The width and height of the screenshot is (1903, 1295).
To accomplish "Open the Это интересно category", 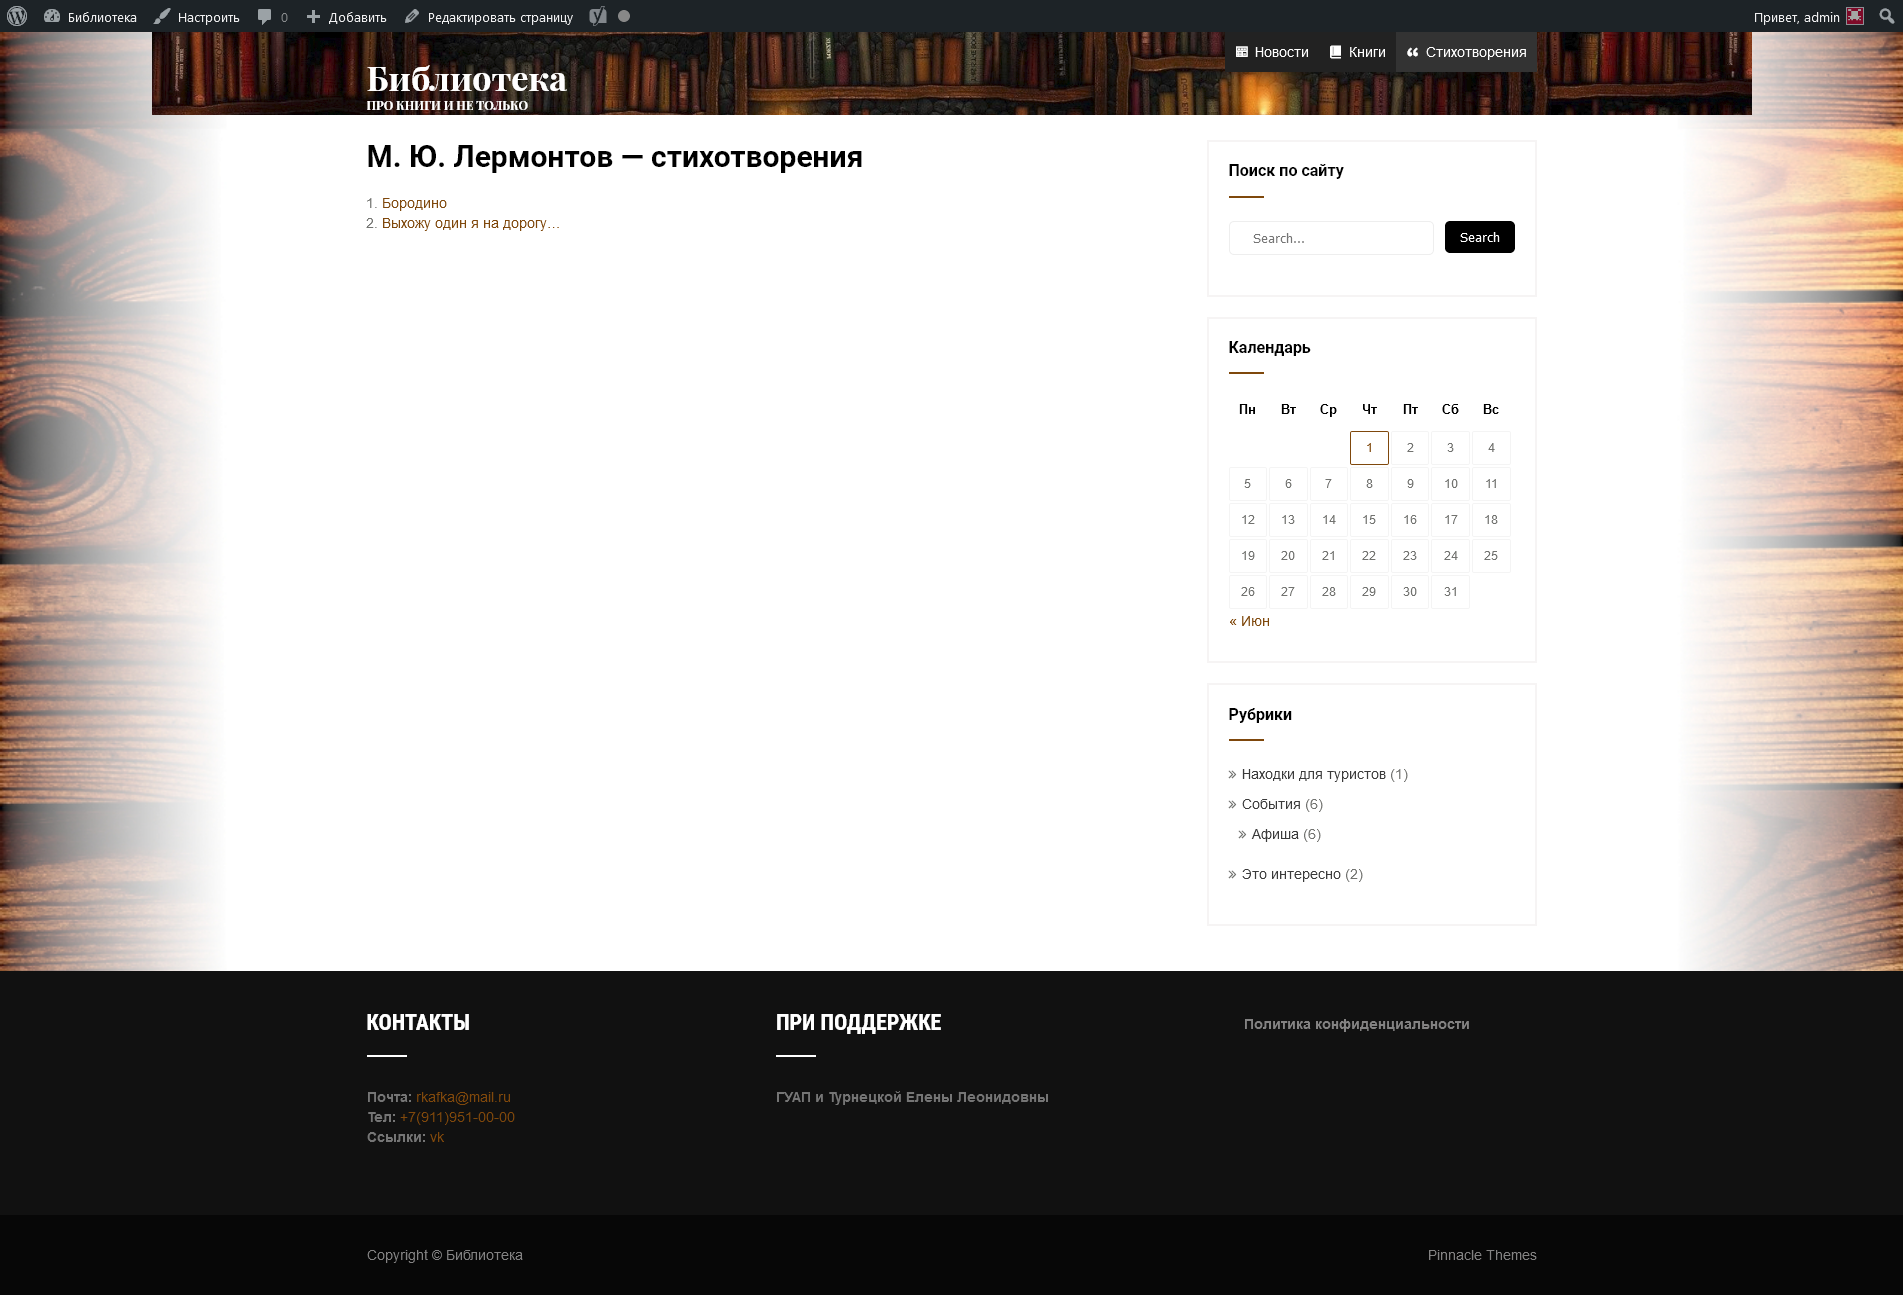I will coord(1291,874).
